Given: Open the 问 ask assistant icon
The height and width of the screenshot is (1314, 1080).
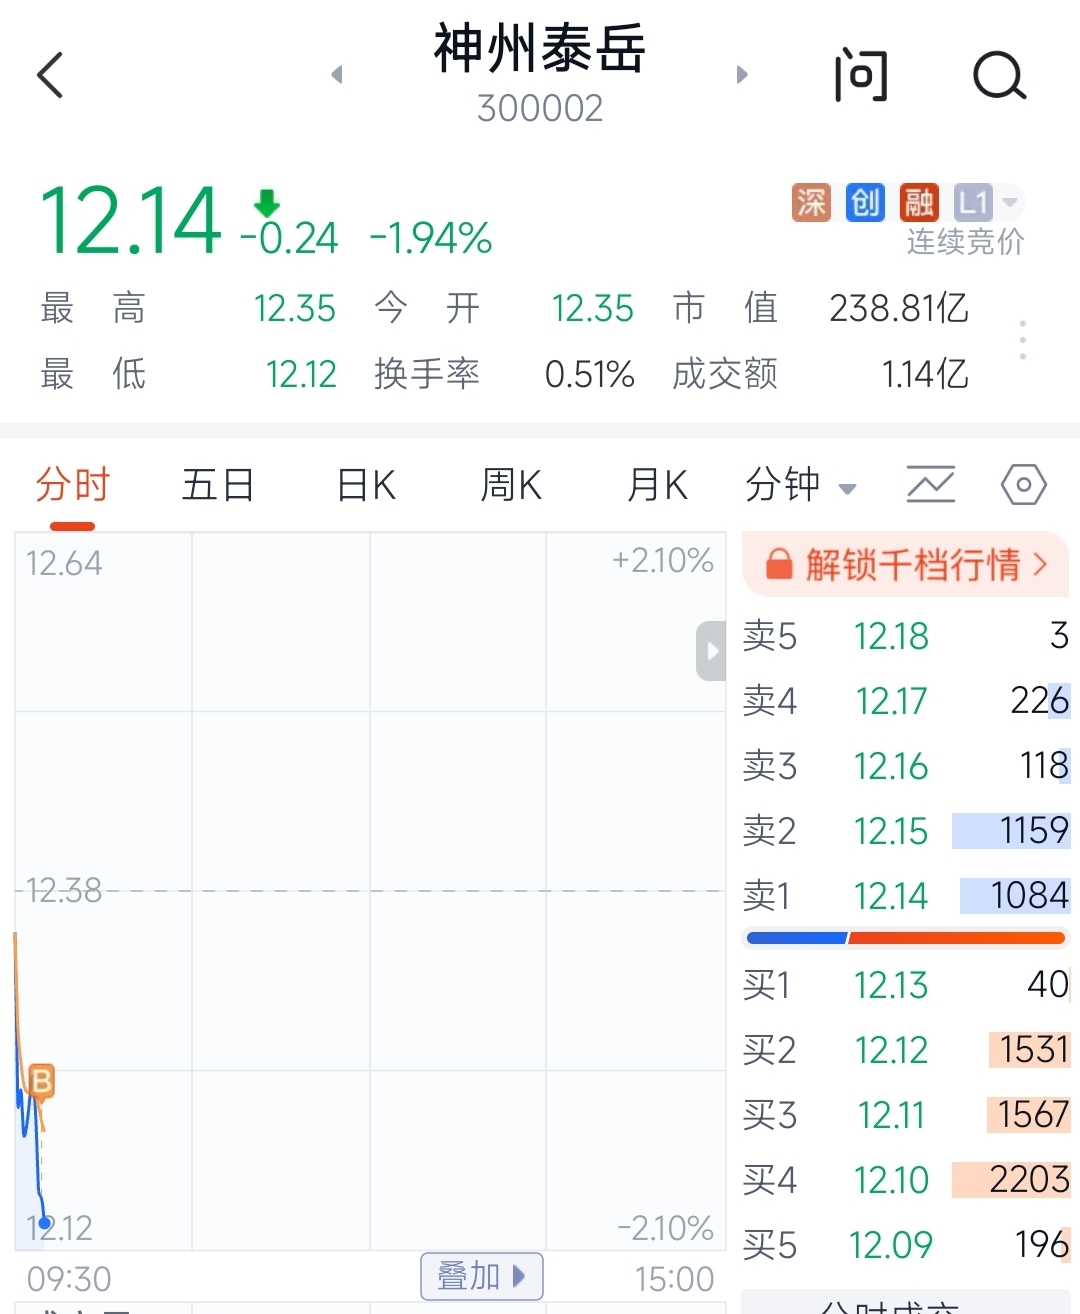Looking at the screenshot, I should pyautogui.click(x=861, y=75).
